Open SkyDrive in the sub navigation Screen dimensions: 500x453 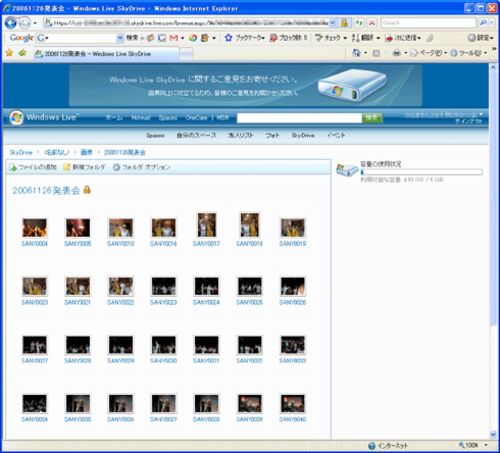click(303, 135)
